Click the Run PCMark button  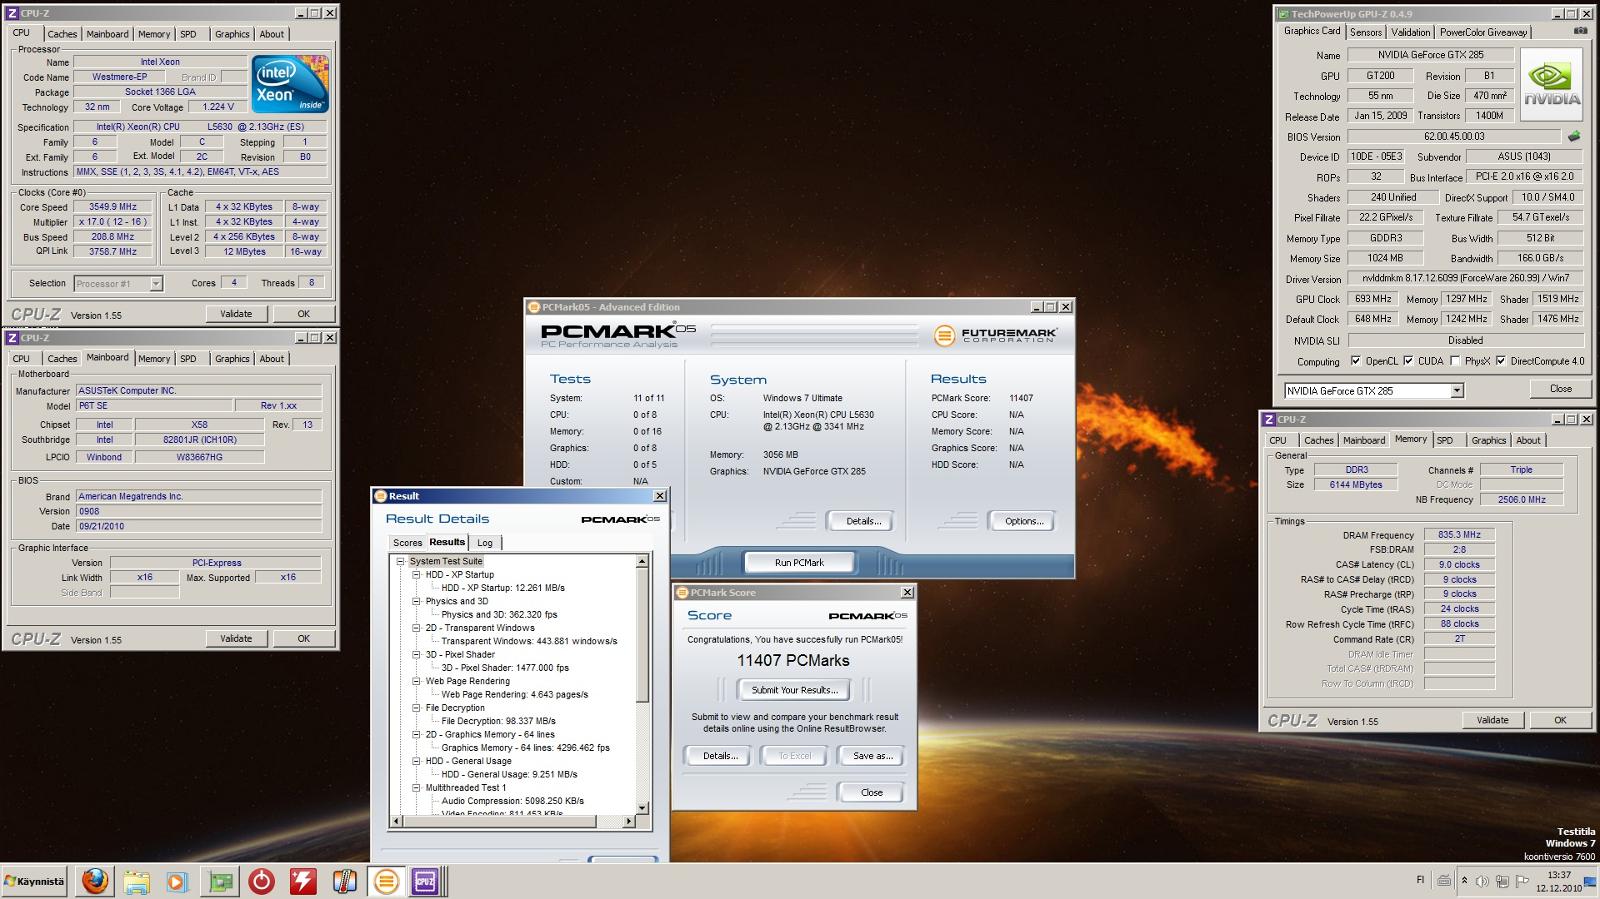pos(800,562)
